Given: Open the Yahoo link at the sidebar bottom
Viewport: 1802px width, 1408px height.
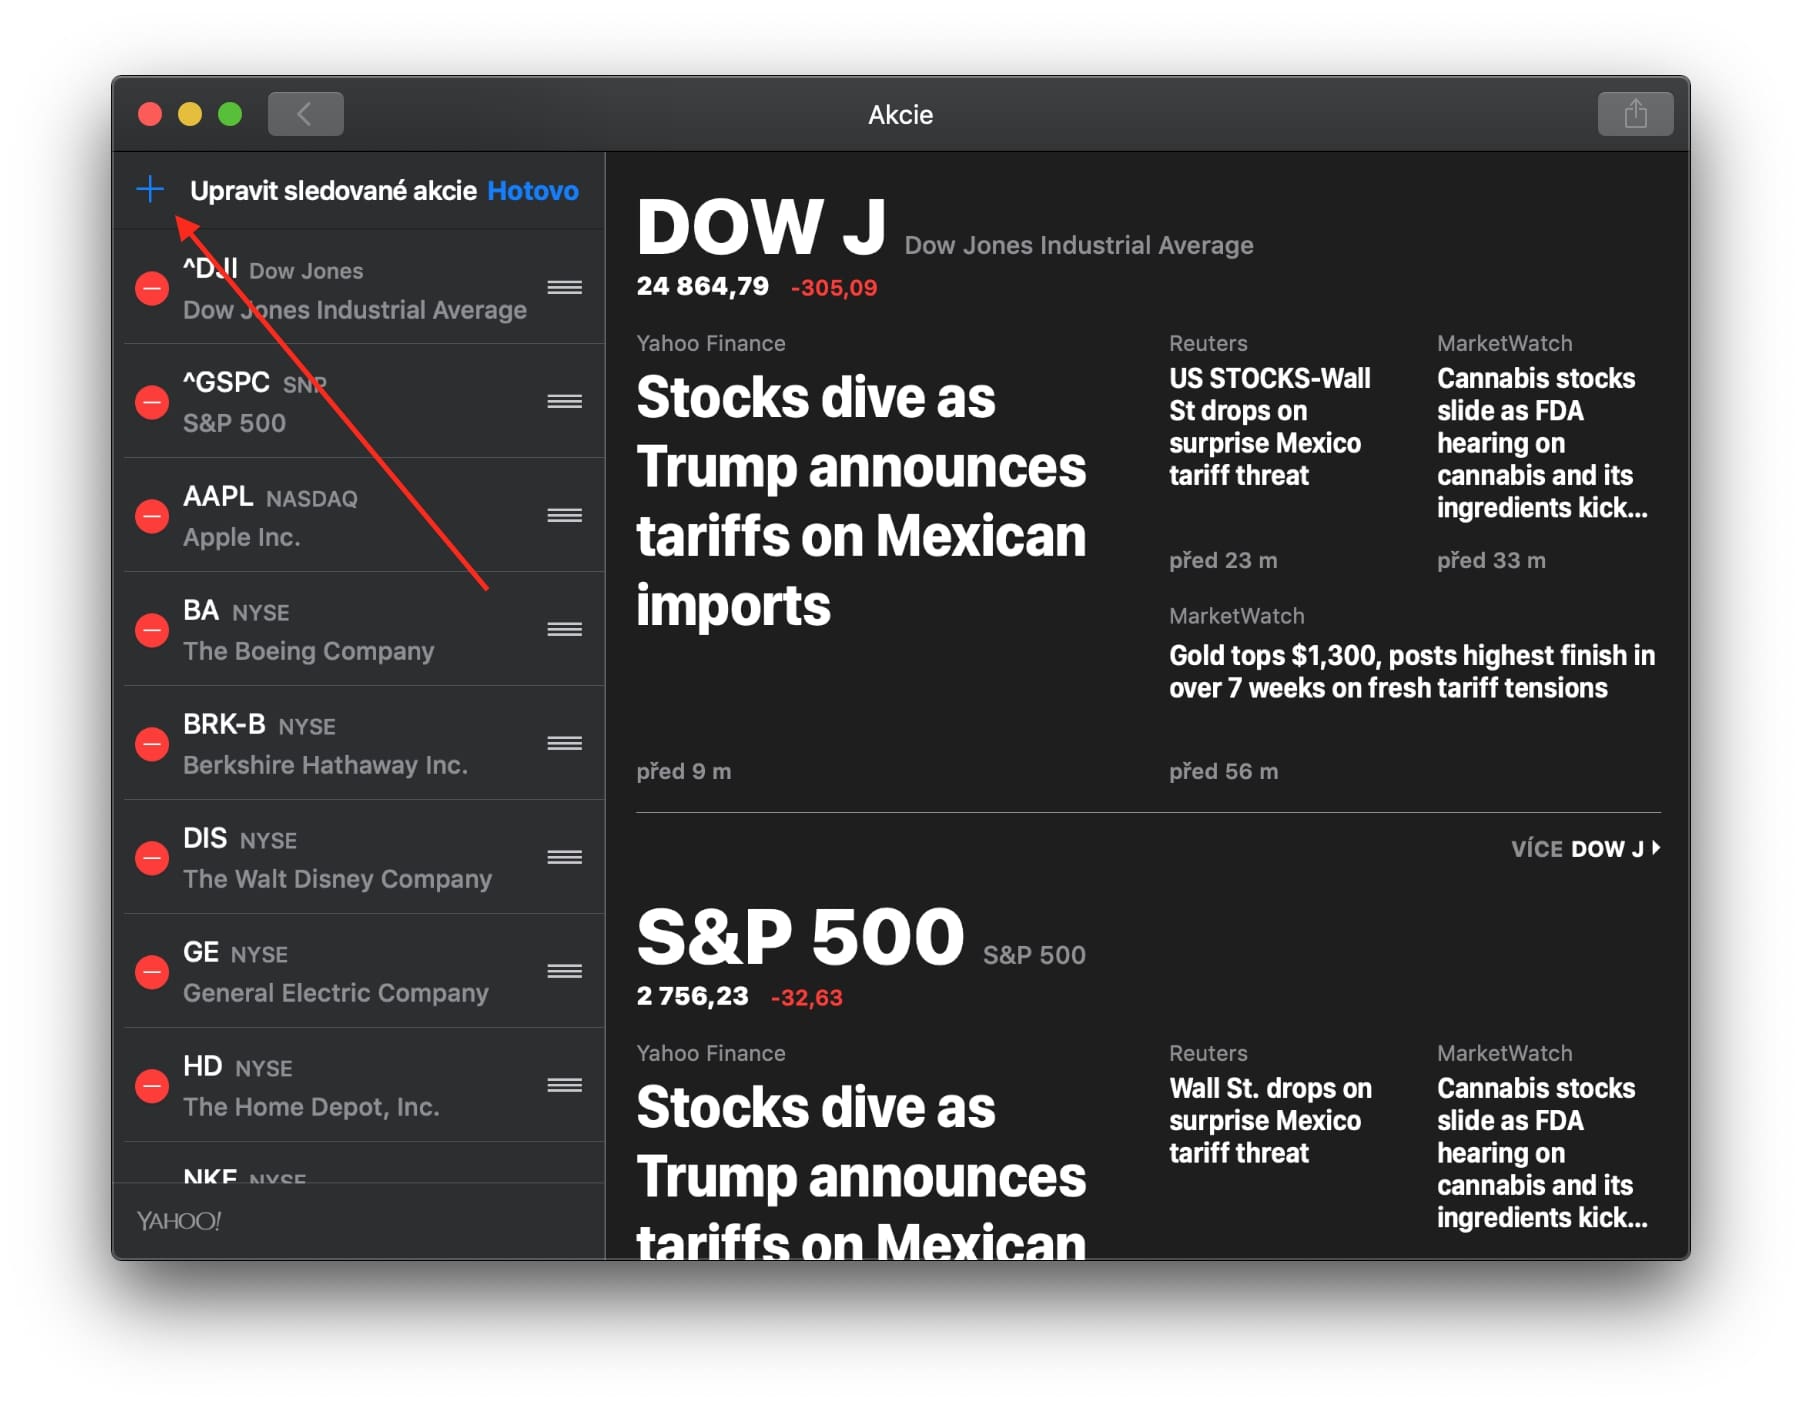Looking at the screenshot, I should click(x=179, y=1221).
